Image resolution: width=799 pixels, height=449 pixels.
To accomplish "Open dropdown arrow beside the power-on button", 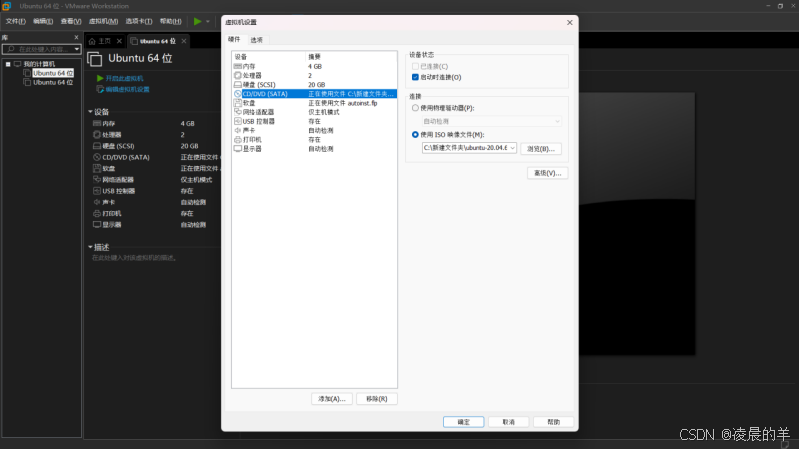I will pyautogui.click(x=208, y=21).
